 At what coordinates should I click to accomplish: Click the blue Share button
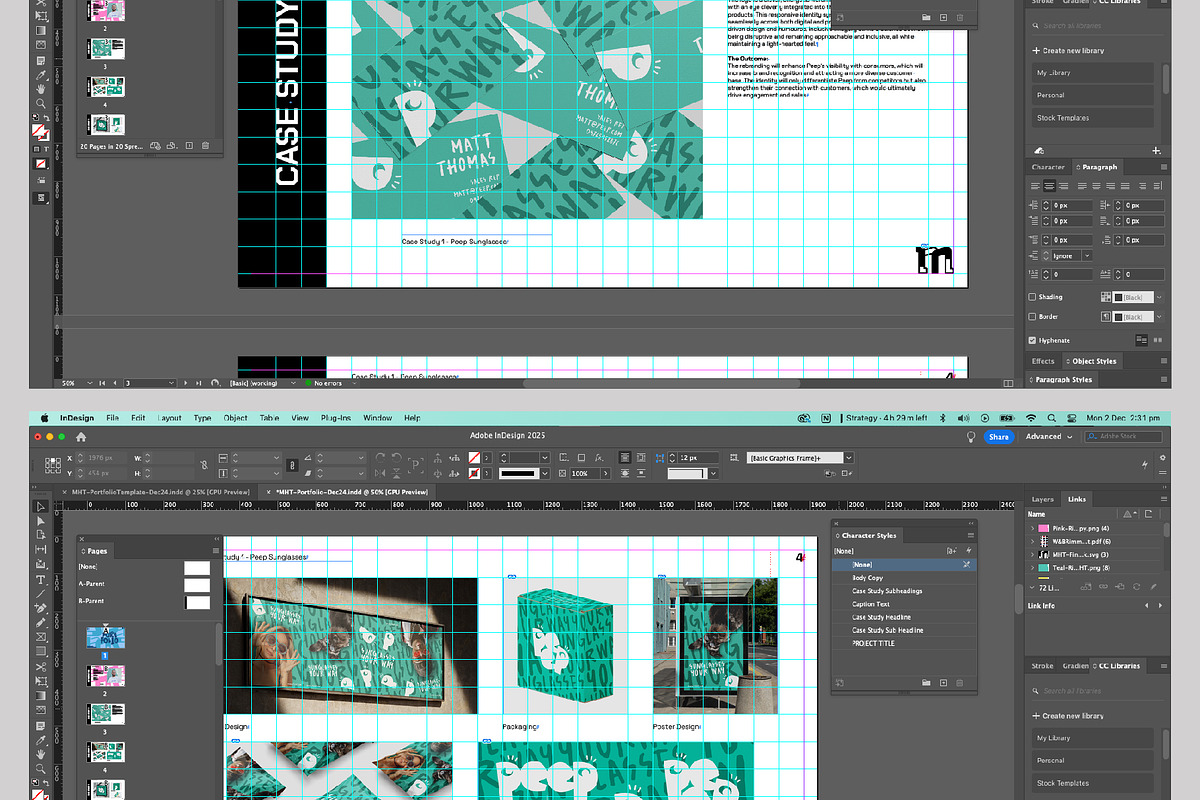pyautogui.click(x=998, y=437)
